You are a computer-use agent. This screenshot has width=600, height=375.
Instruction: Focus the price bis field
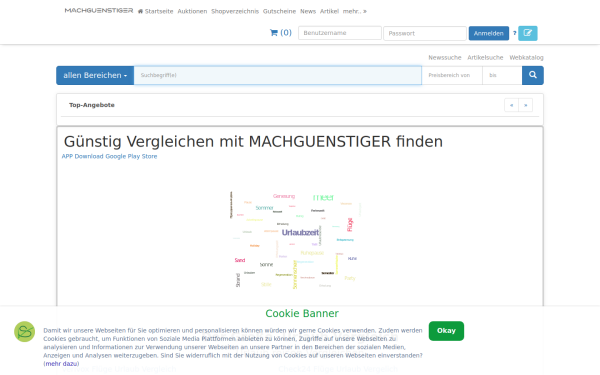(502, 75)
